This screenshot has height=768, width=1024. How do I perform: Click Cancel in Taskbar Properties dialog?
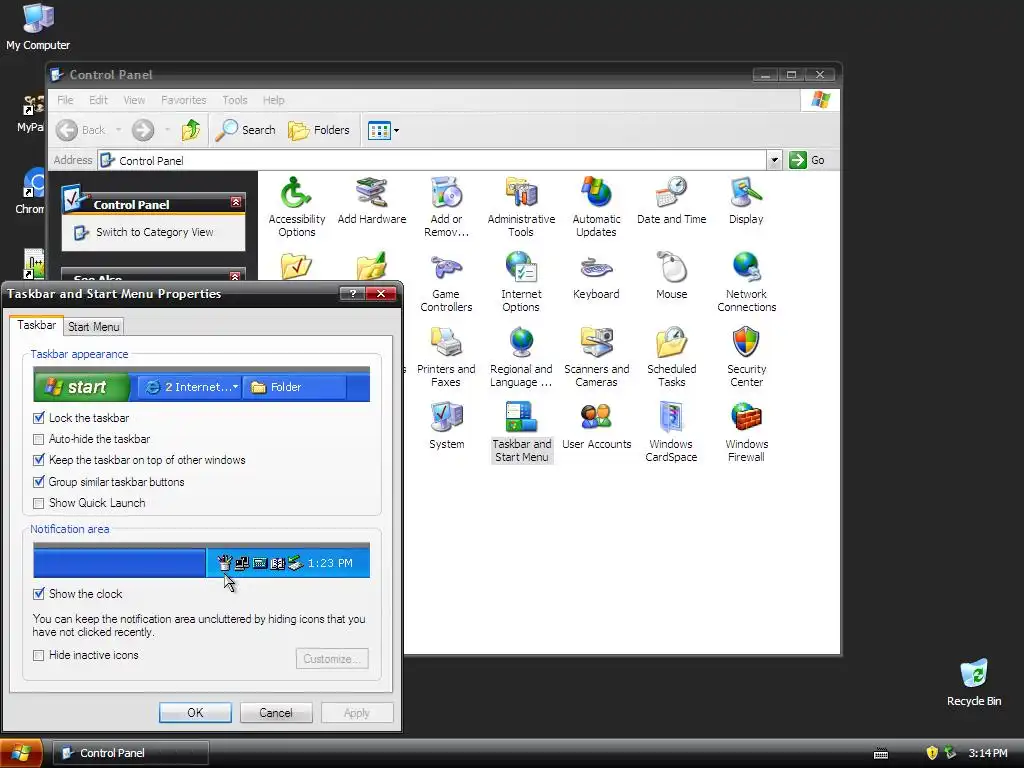pos(276,712)
